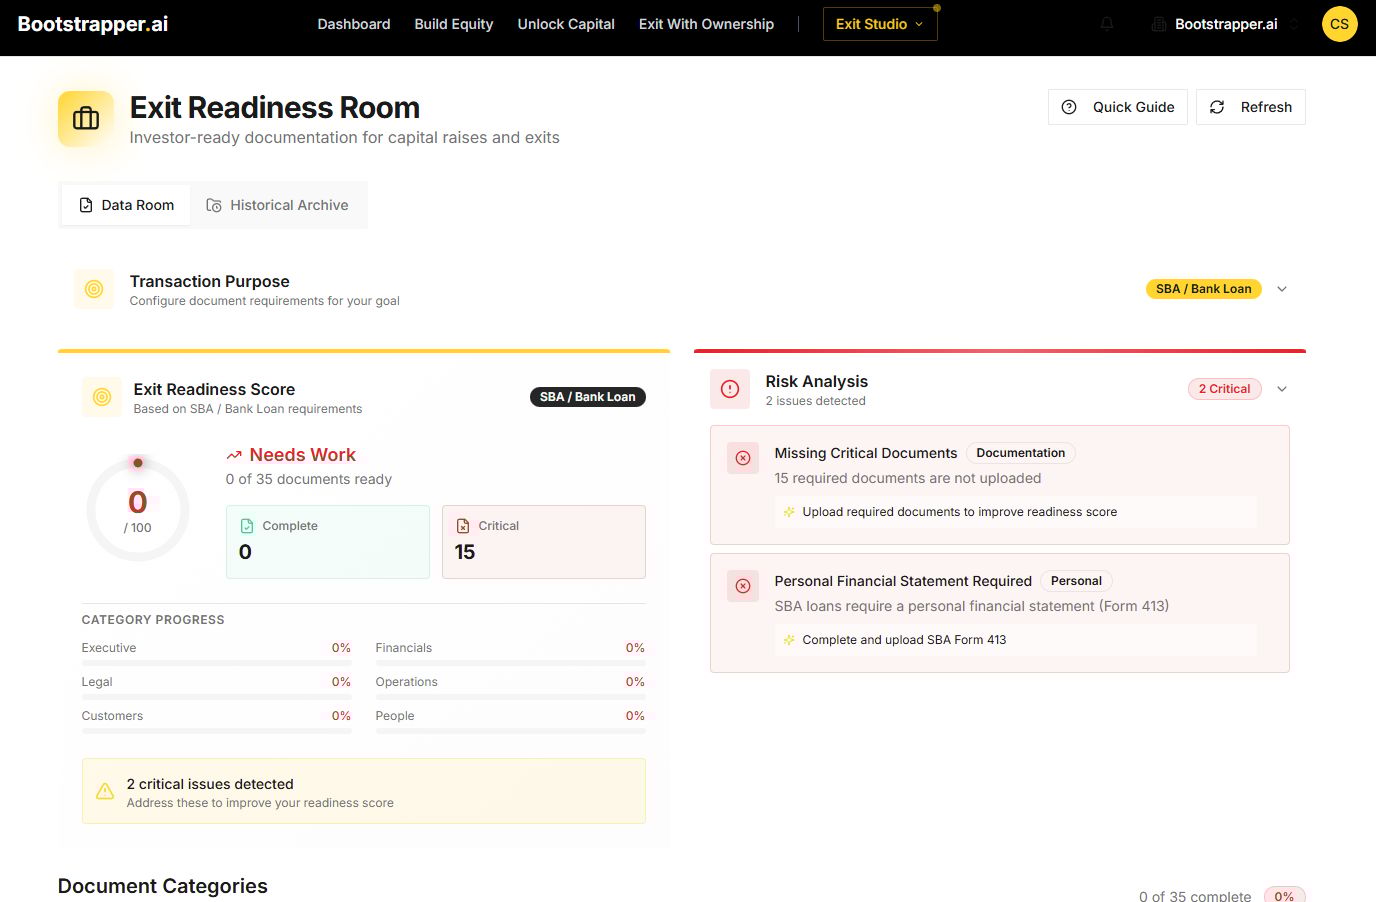The width and height of the screenshot is (1376, 902).
Task: Open Unlock Capital navigation item
Action: 566,24
